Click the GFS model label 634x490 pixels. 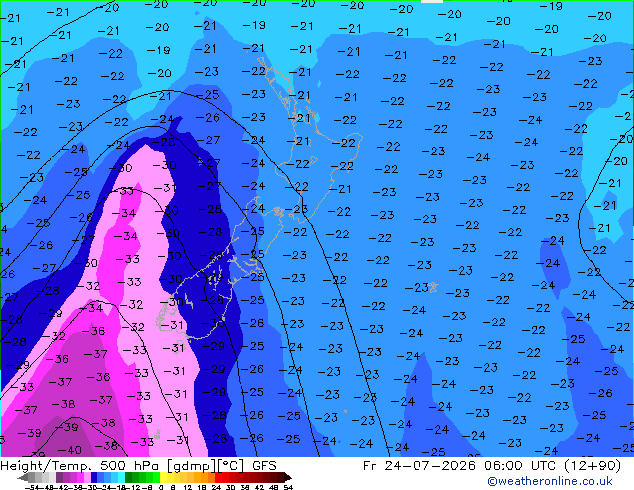tap(264, 466)
